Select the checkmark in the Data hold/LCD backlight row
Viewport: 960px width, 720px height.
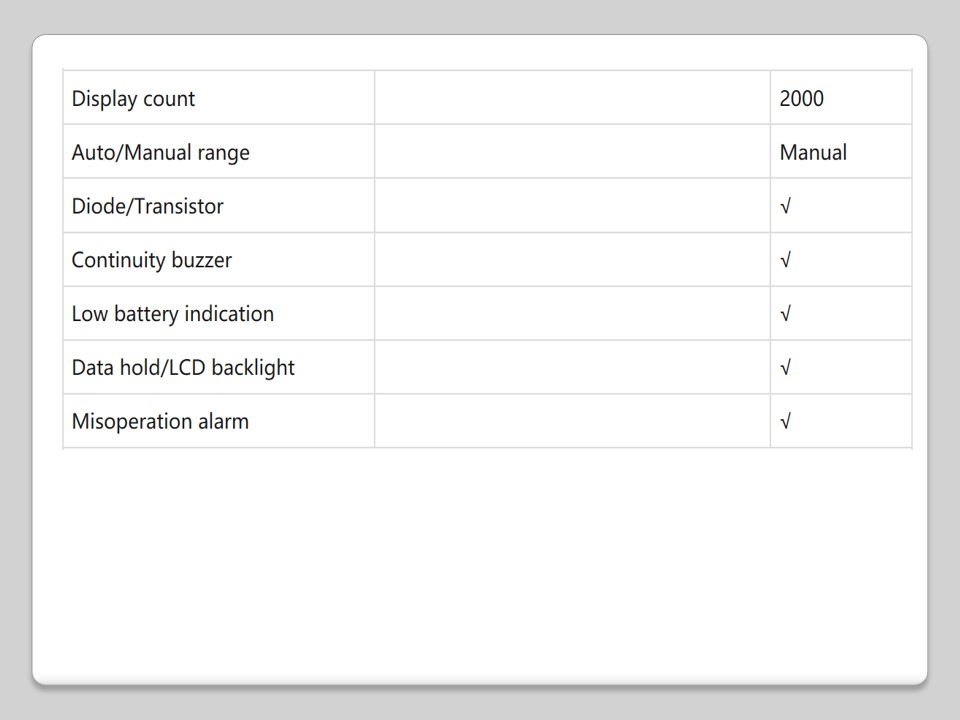coord(786,368)
